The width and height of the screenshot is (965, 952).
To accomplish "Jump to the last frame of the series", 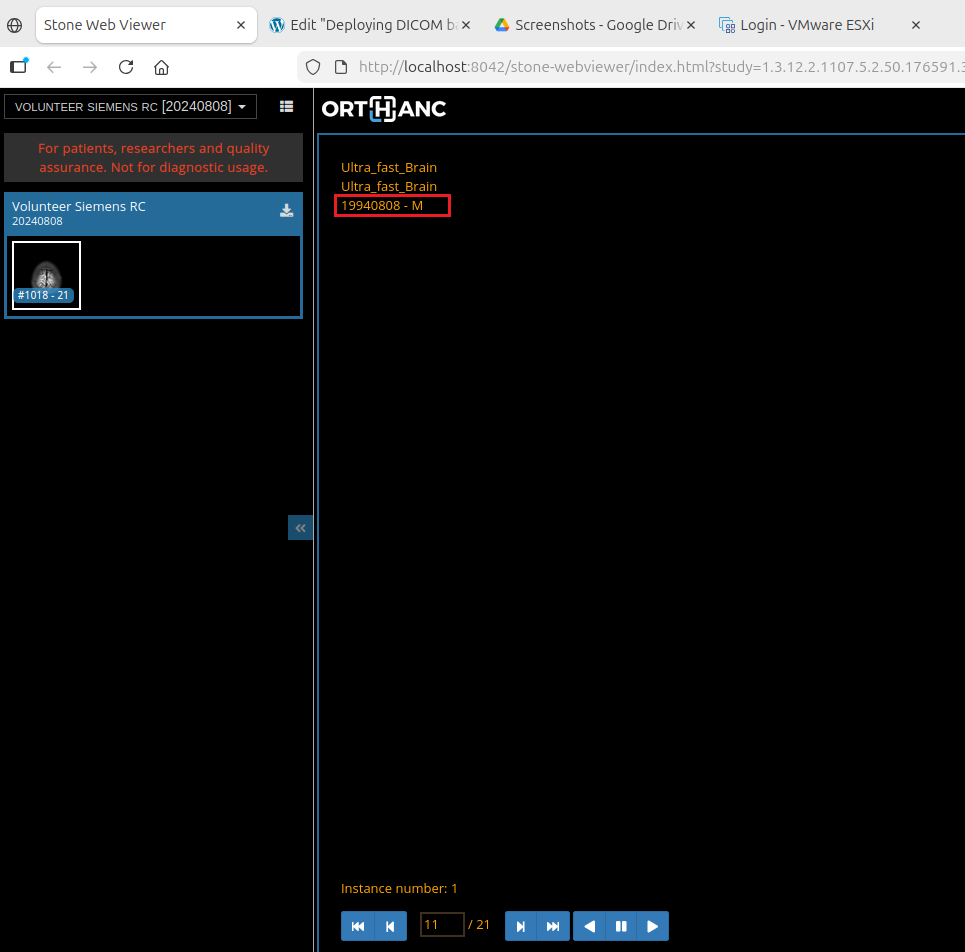I will pos(553,926).
